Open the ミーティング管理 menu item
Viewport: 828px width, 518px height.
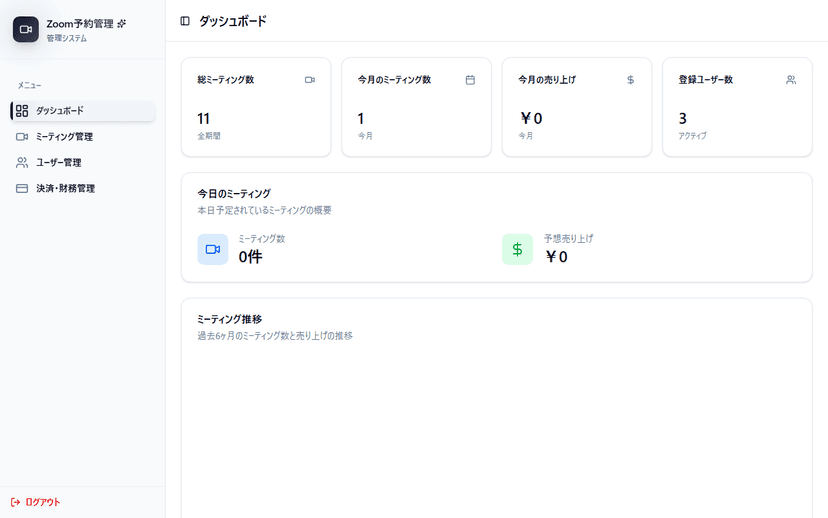pos(82,137)
